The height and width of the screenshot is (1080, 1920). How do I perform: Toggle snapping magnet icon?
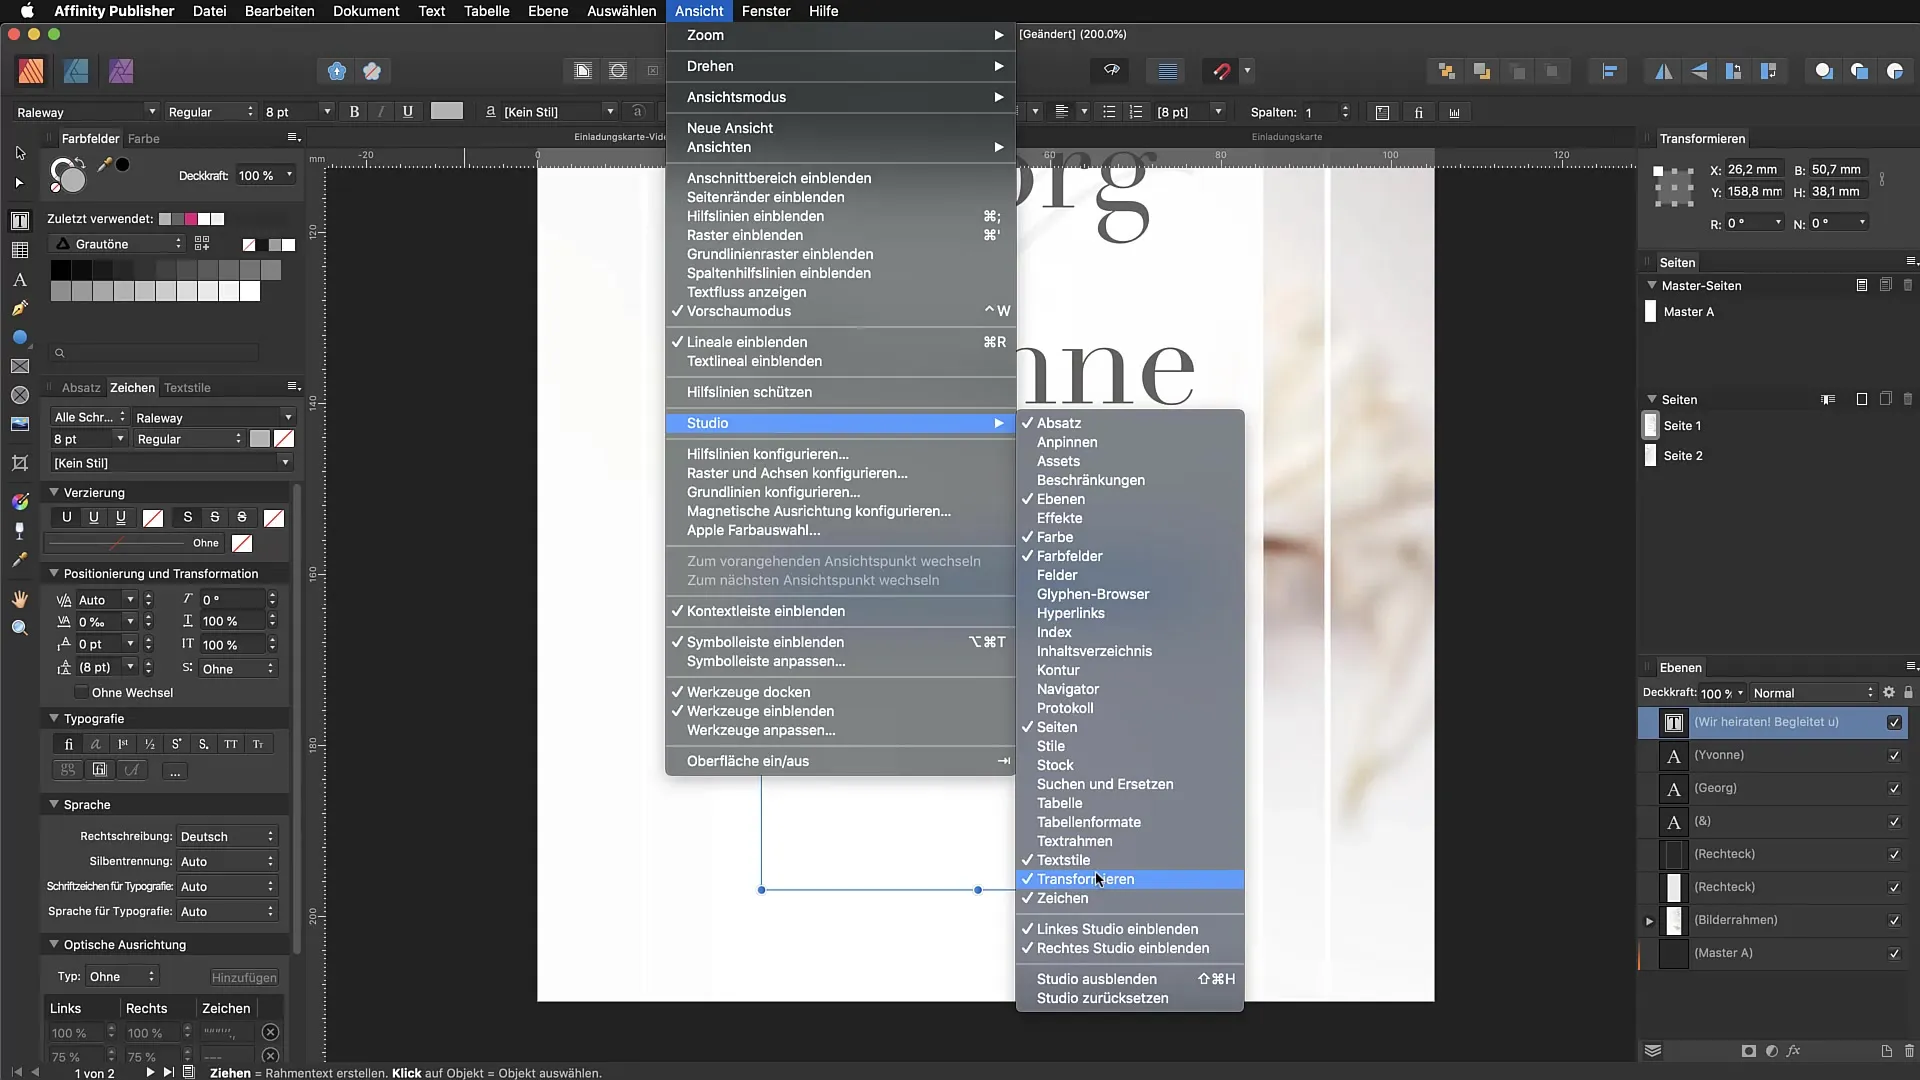tap(1221, 71)
